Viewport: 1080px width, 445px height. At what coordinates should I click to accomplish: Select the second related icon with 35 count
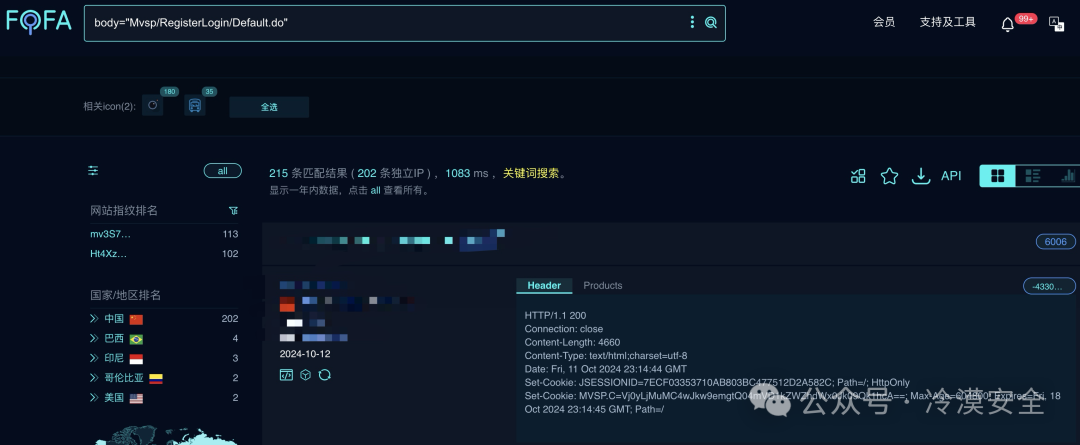coord(195,105)
